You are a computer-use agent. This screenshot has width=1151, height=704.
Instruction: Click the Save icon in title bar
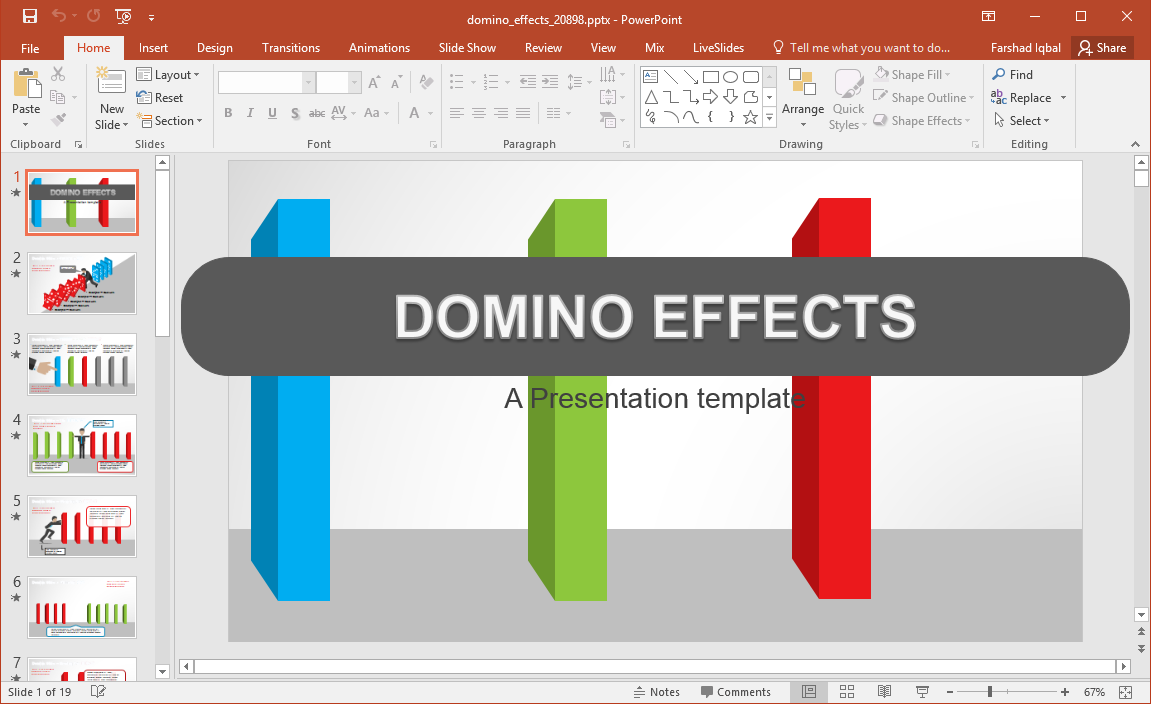click(30, 16)
